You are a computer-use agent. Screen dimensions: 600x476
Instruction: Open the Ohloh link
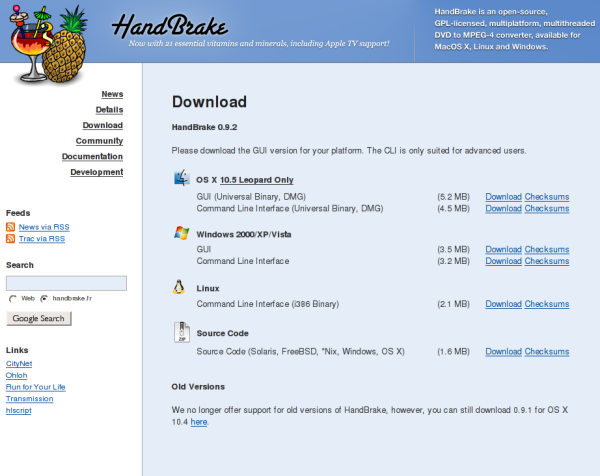16,375
